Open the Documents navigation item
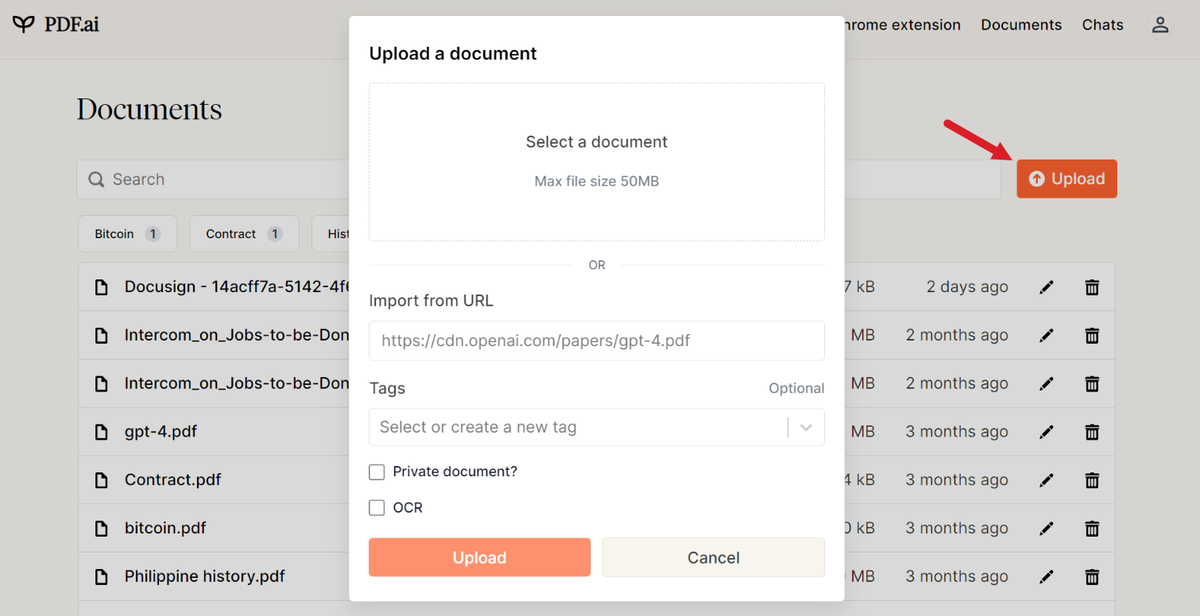This screenshot has width=1200, height=616. (x=1021, y=24)
